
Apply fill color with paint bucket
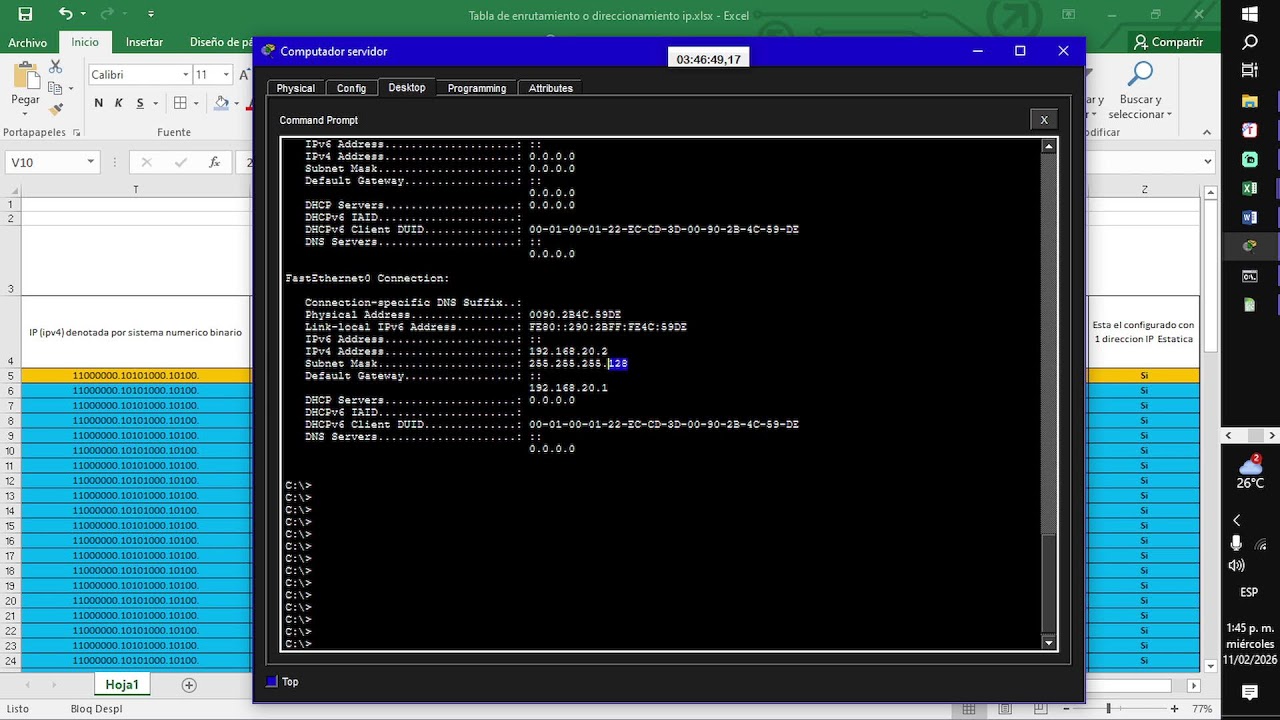(221, 103)
